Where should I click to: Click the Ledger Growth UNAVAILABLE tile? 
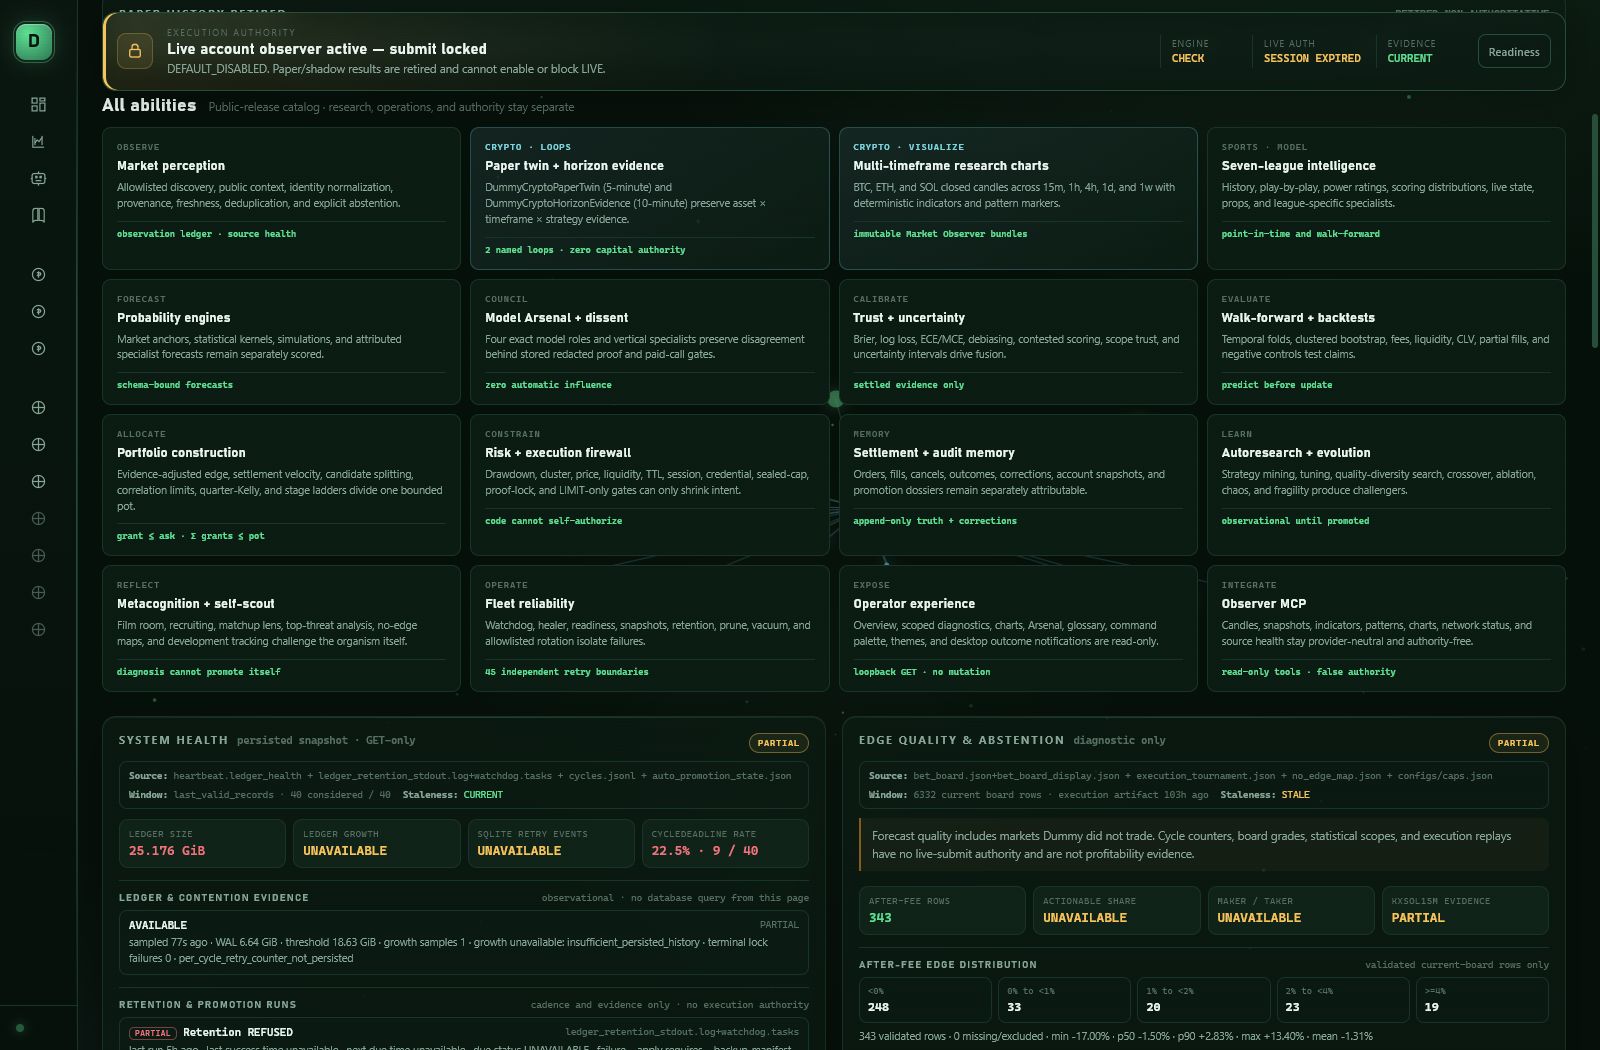[x=377, y=843]
